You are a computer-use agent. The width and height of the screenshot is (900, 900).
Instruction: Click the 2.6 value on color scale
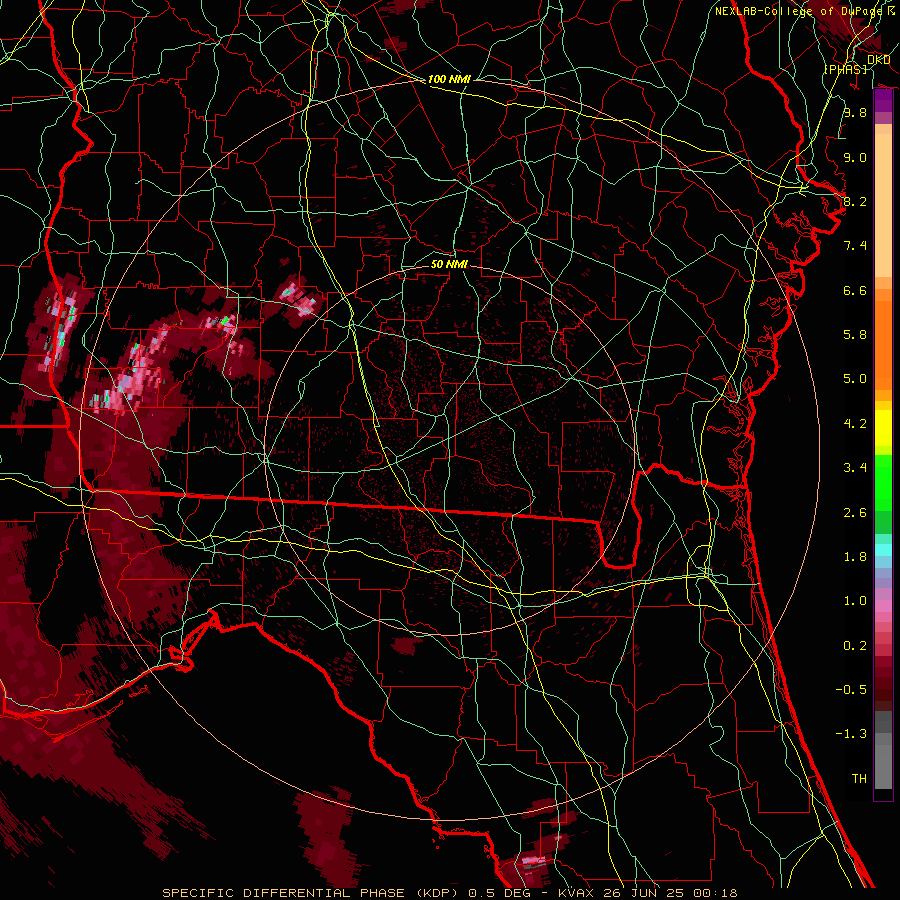coord(855,512)
